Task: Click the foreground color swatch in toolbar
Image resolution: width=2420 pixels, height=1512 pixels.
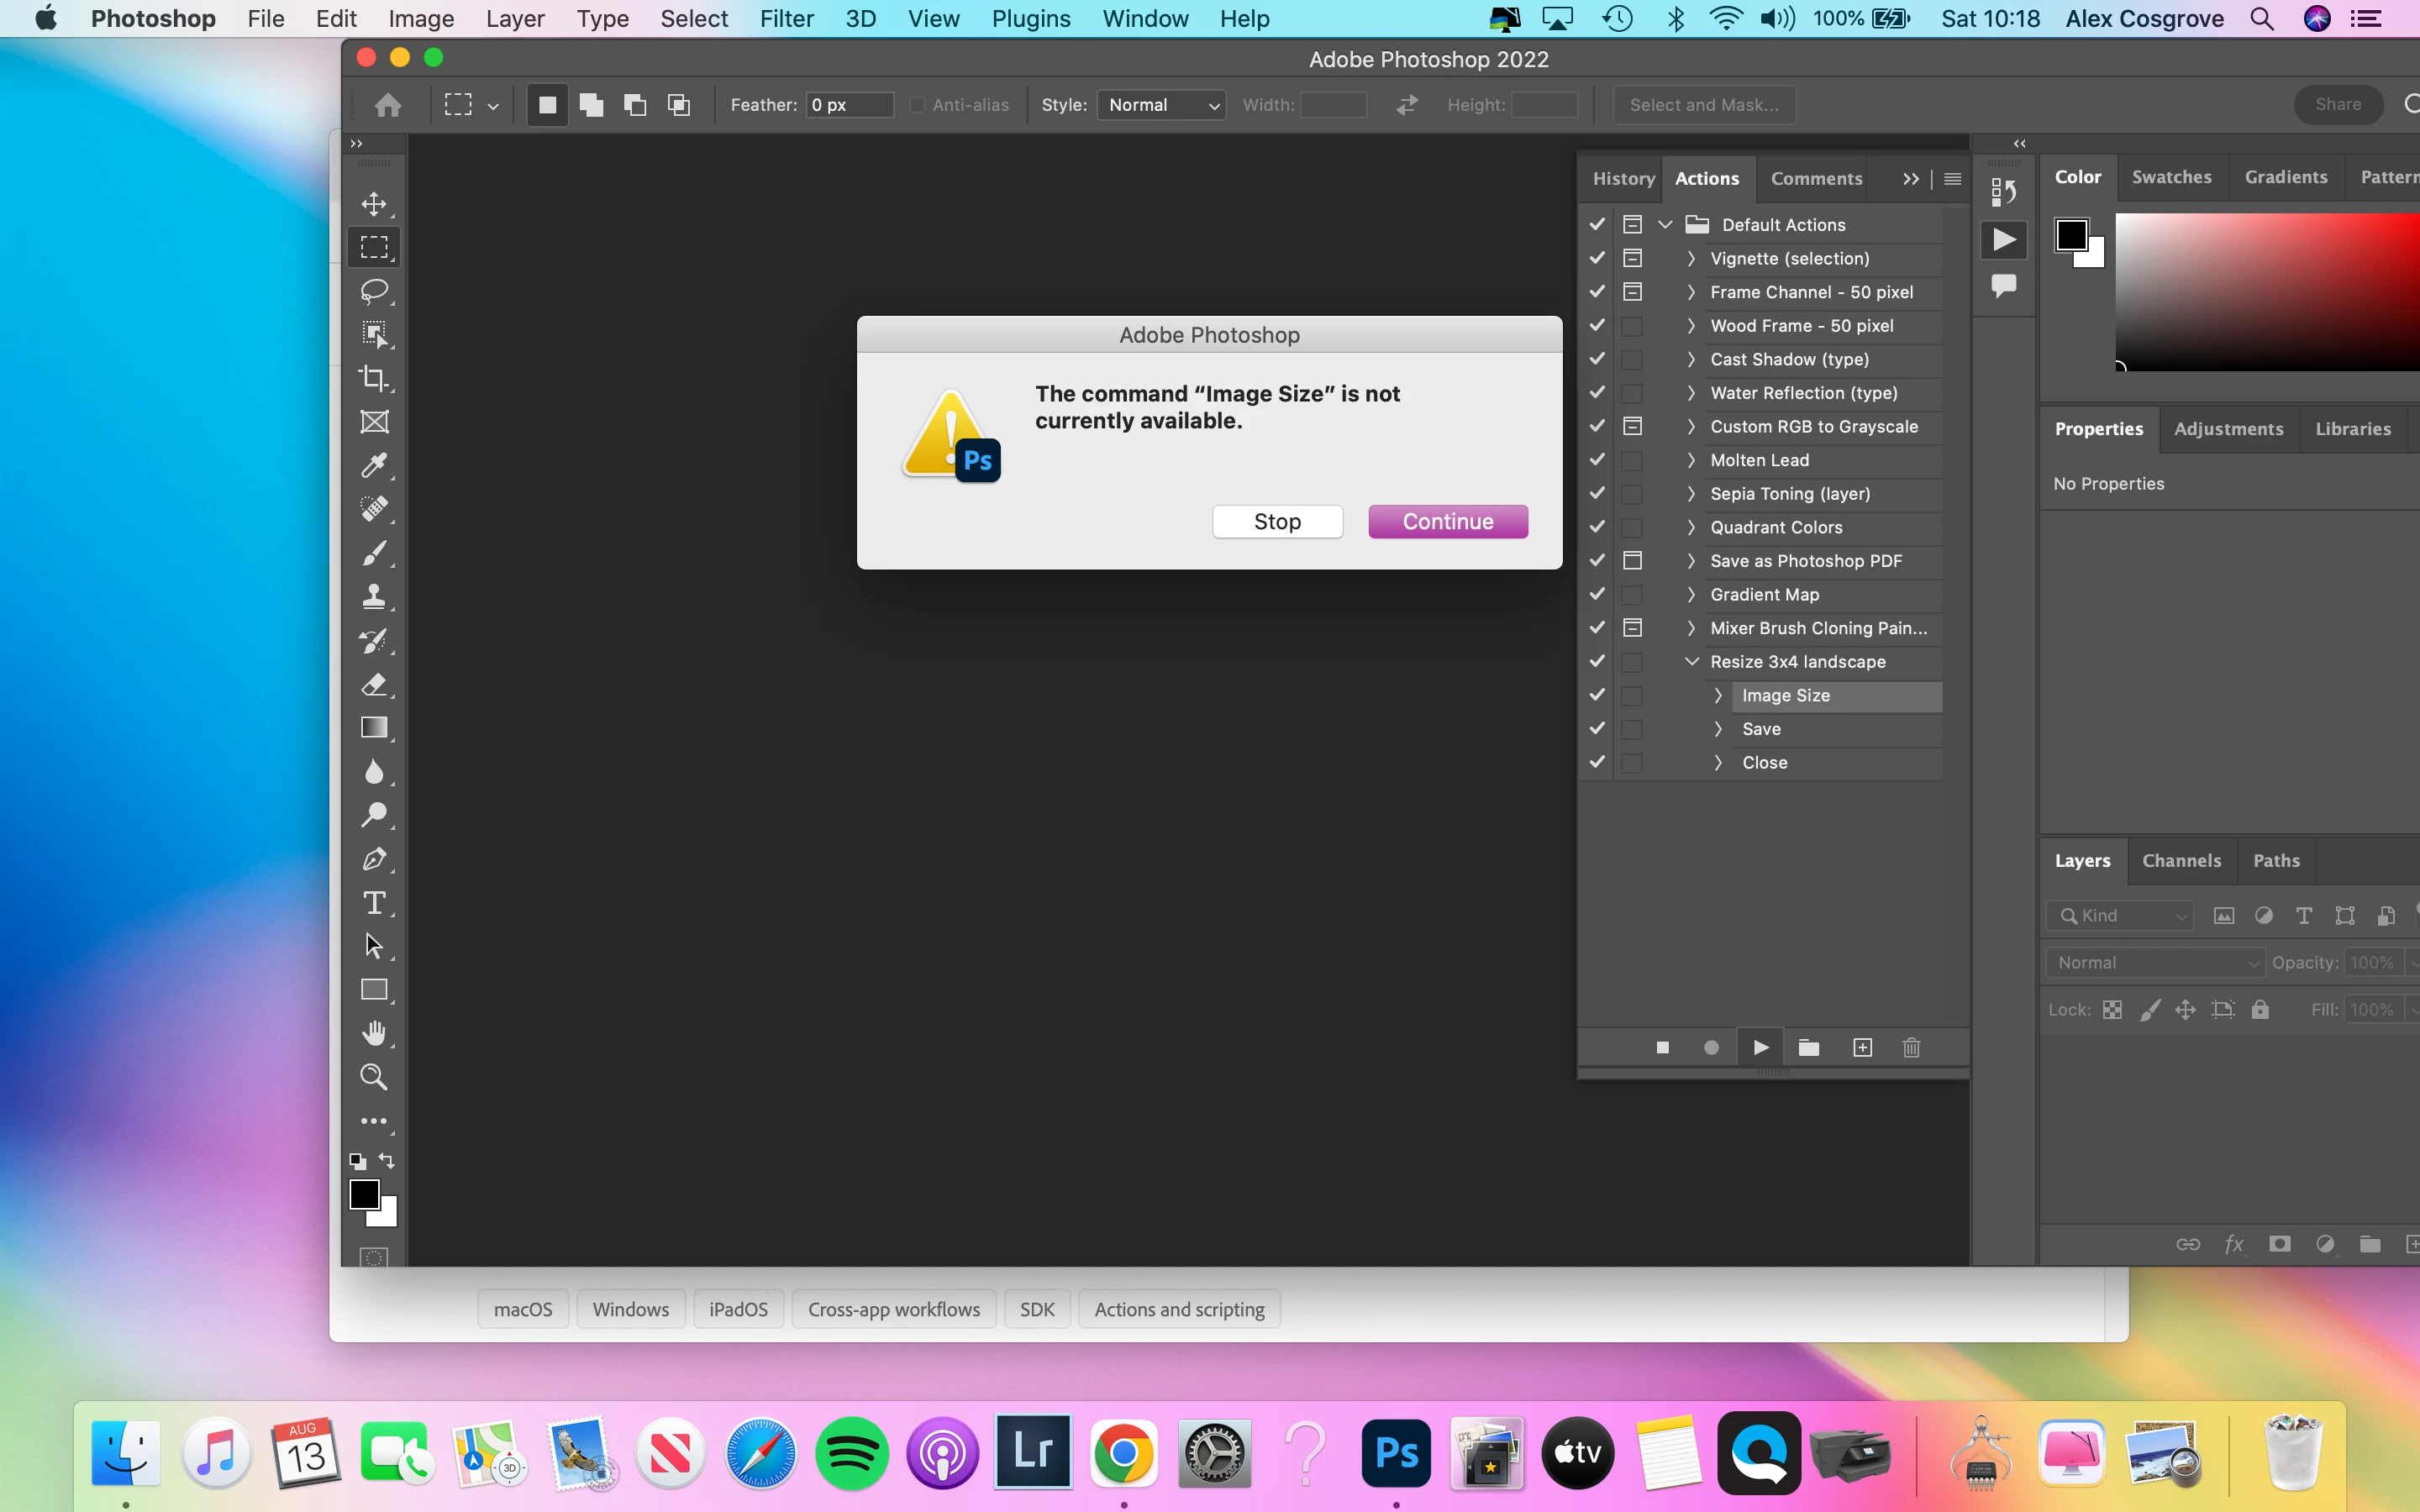Action: (x=363, y=1194)
